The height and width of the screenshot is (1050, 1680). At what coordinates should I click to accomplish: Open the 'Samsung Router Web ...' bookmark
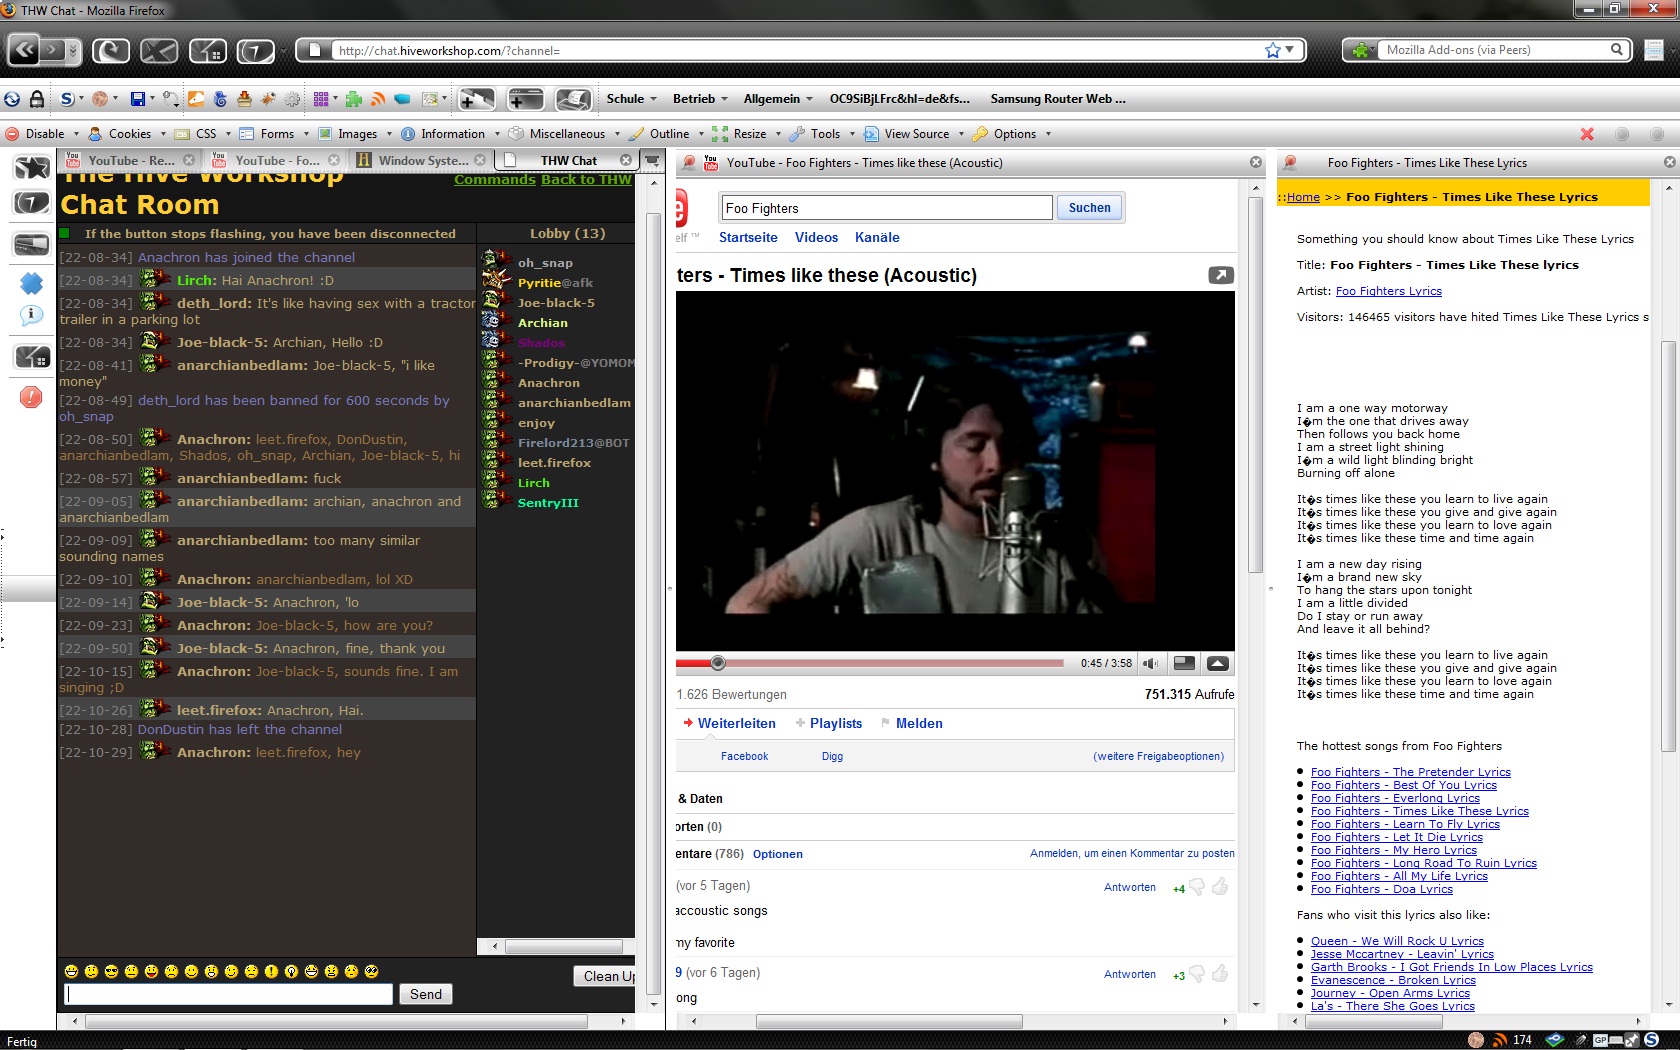point(1057,99)
